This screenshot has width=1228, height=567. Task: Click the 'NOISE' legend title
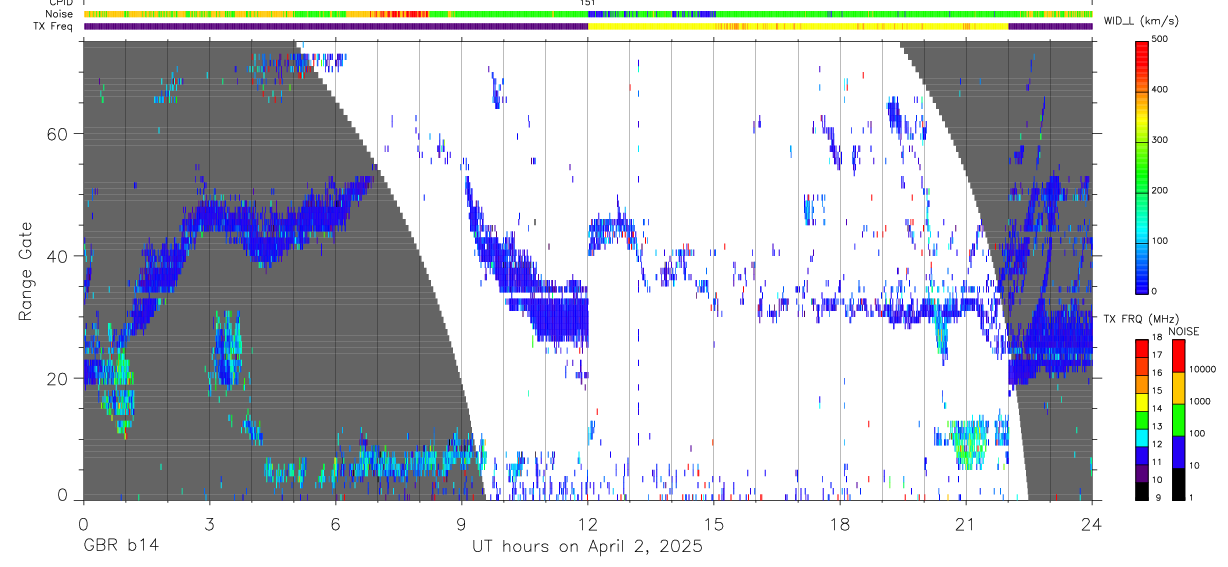[x=1186, y=331]
